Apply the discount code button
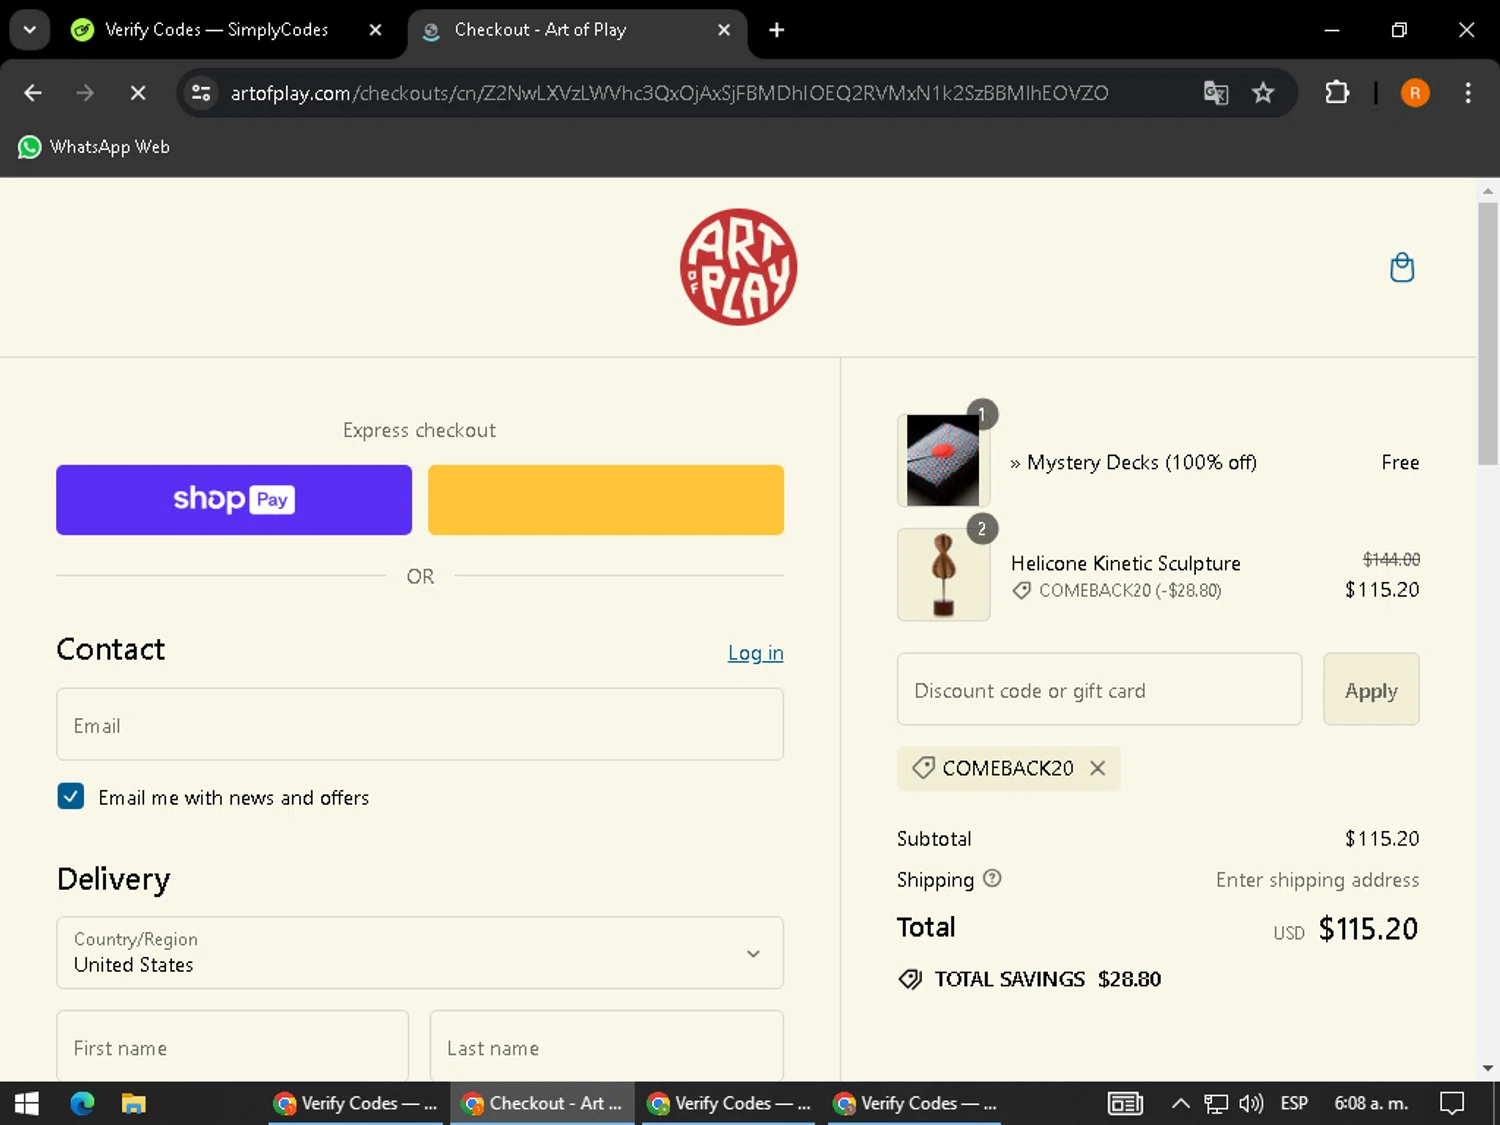Screen dimensions: 1500x1125 [x=1371, y=689]
